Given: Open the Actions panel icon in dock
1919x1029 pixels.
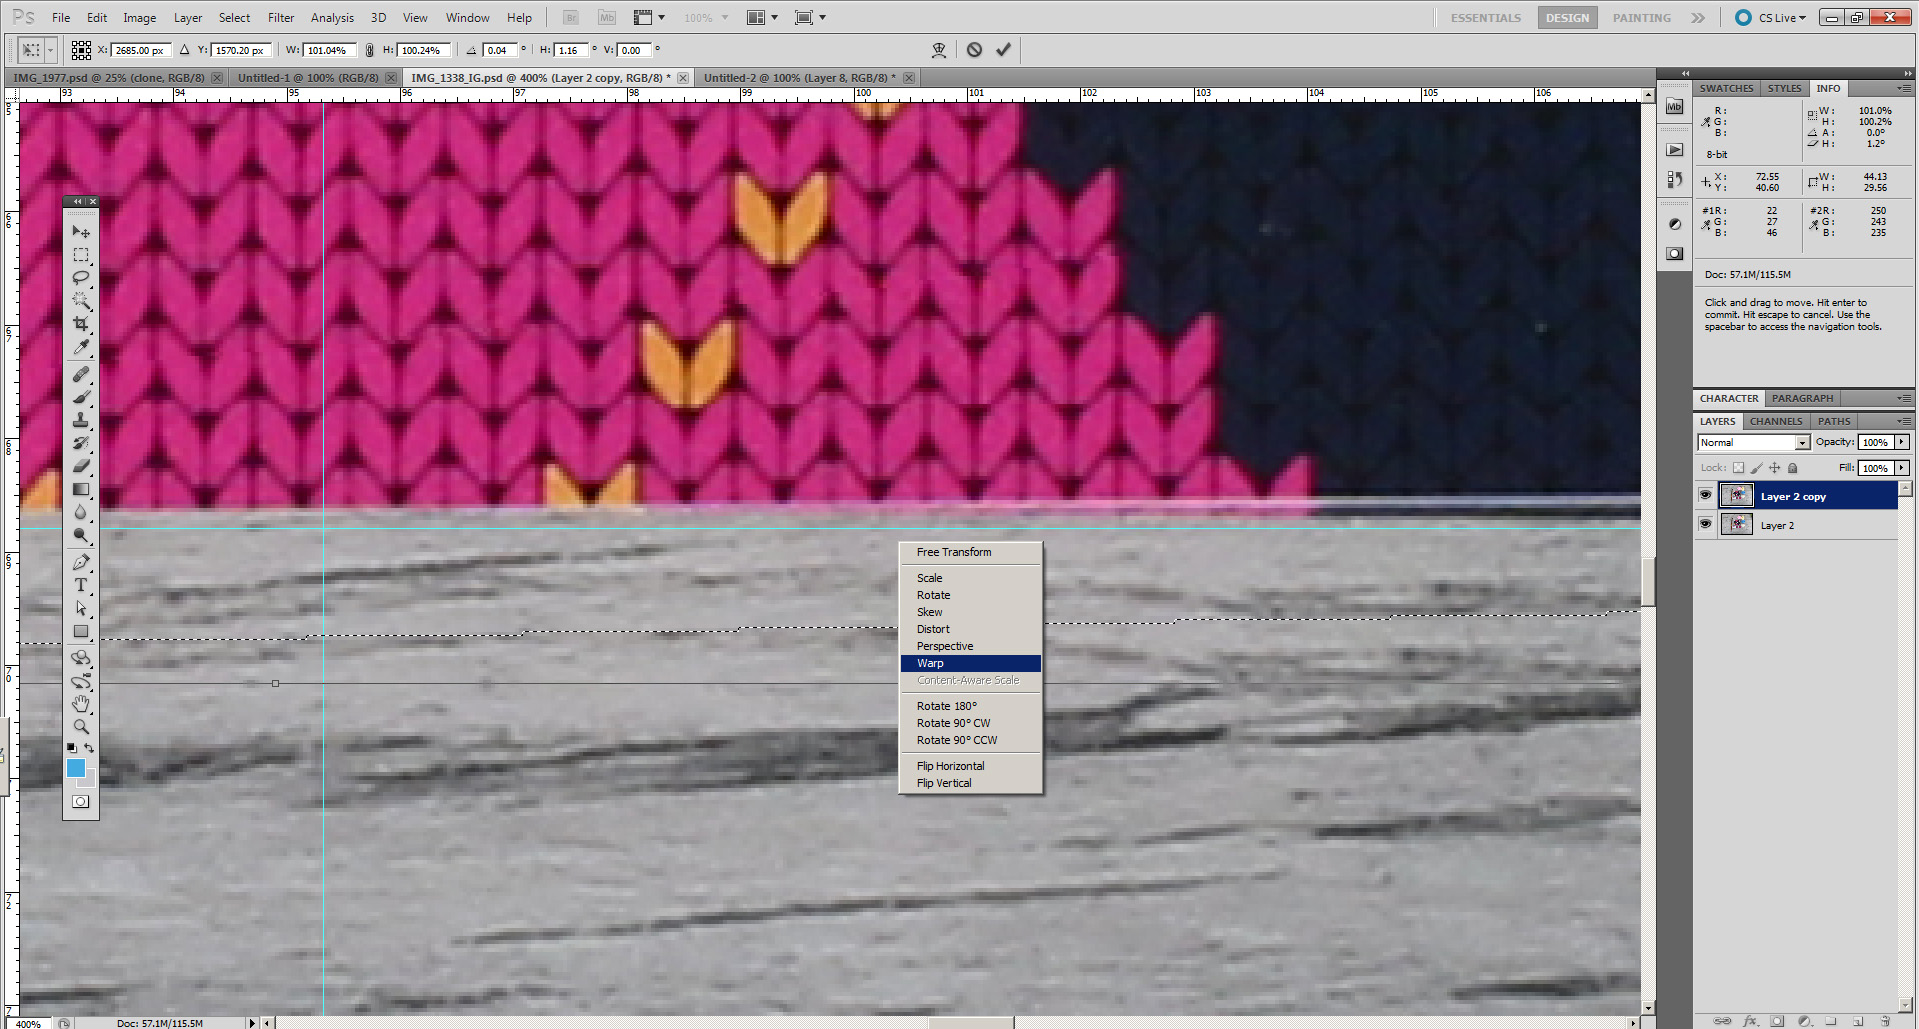Looking at the screenshot, I should tap(1675, 150).
